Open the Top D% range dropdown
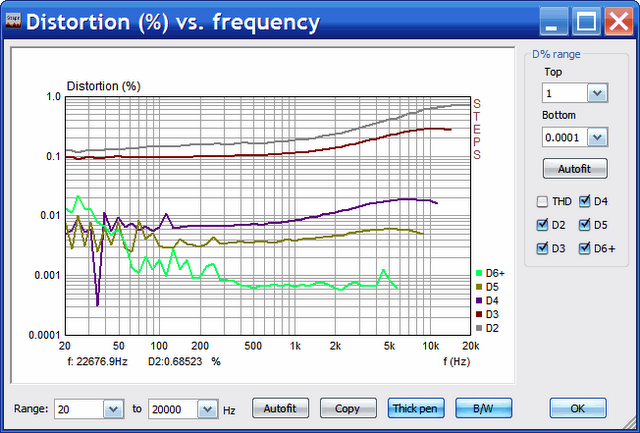Image resolution: width=640 pixels, height=433 pixels. tap(597, 93)
